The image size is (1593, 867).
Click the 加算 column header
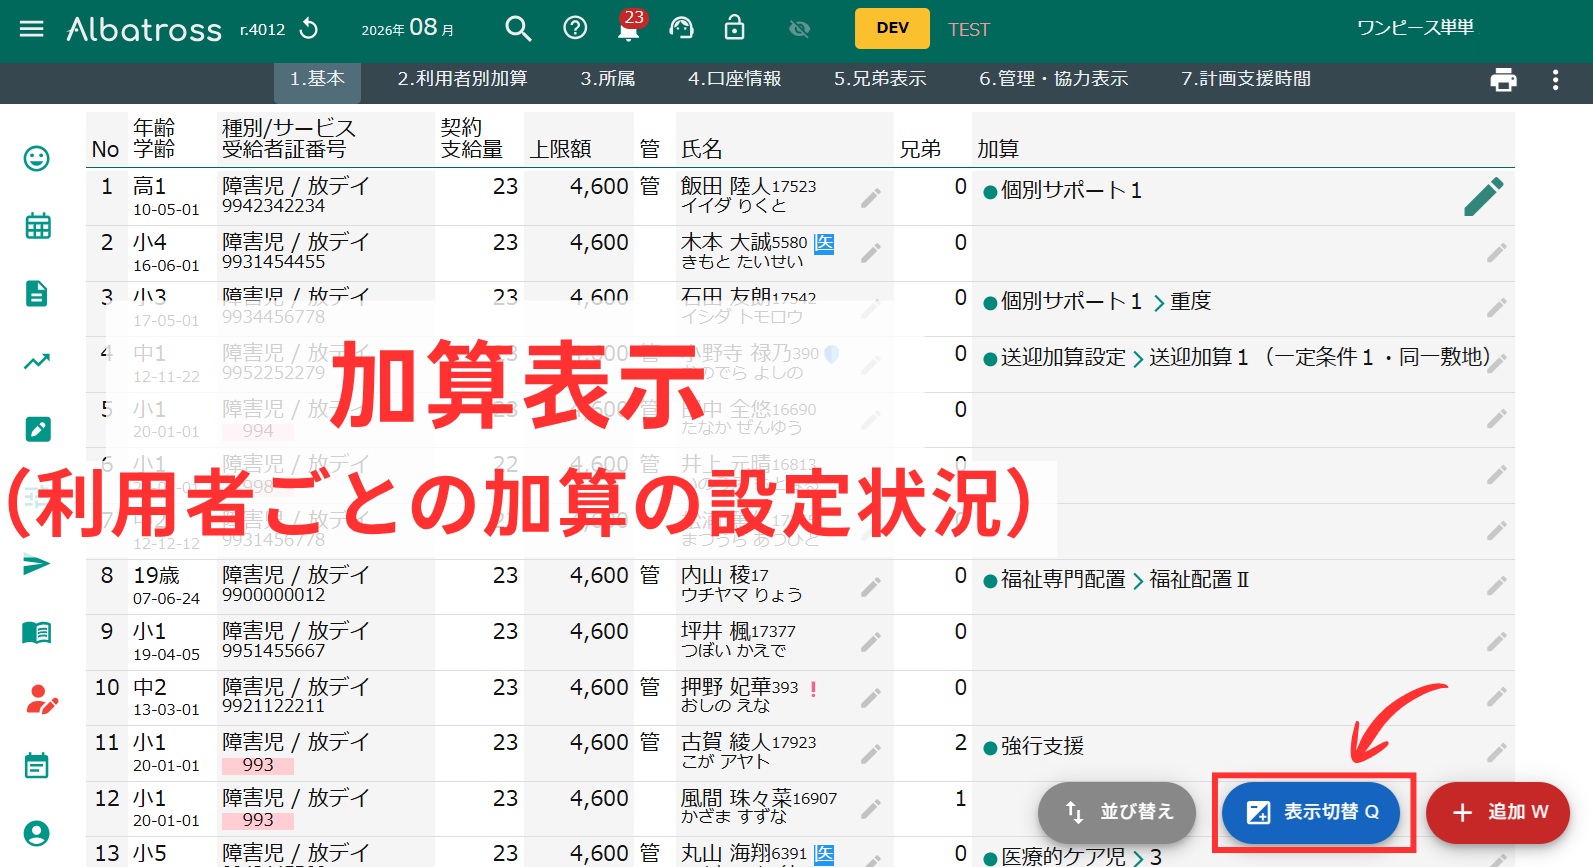point(998,149)
